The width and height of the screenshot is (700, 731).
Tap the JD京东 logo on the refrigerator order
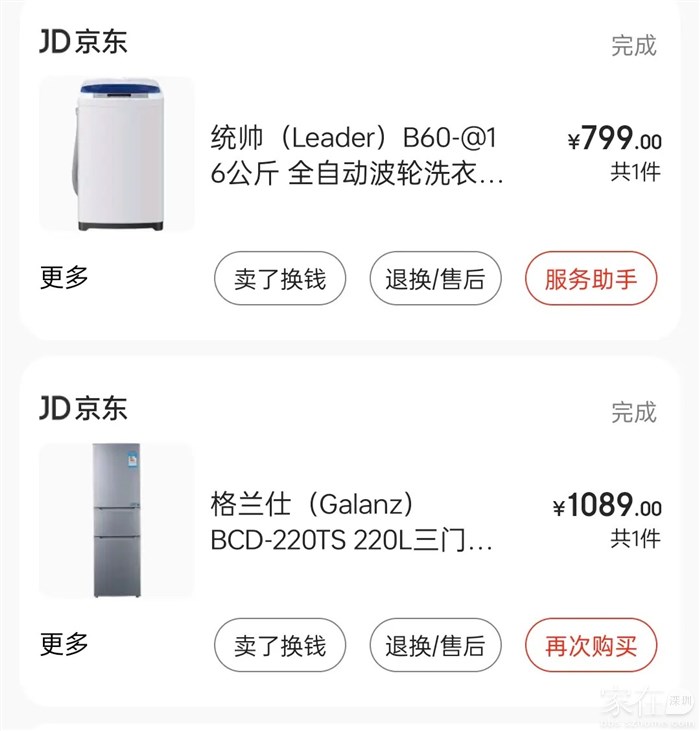pos(84,408)
